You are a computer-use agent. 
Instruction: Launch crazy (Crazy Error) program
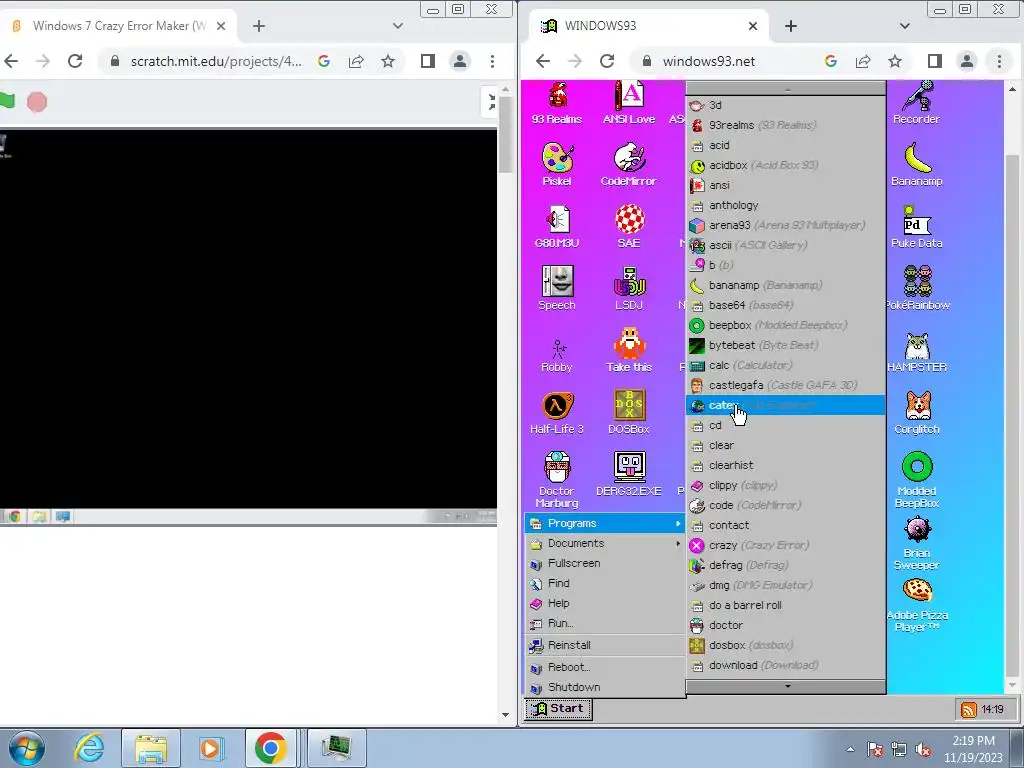786,545
